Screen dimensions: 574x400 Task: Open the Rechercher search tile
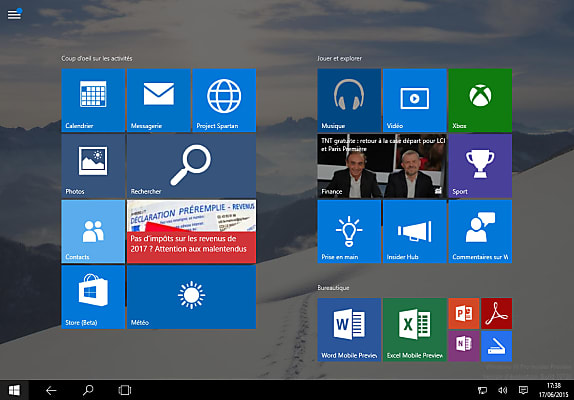191,166
